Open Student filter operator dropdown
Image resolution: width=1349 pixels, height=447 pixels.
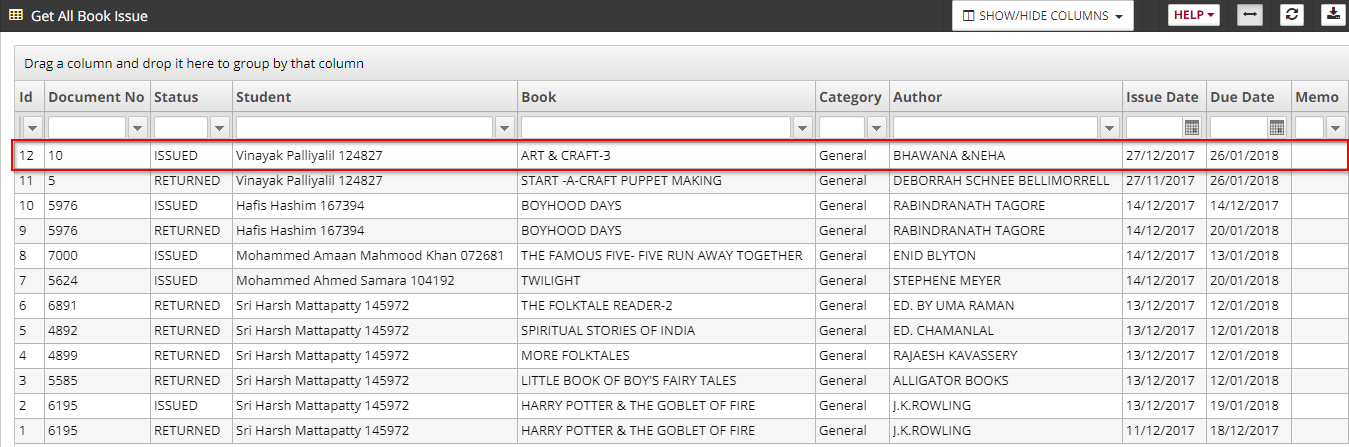(x=505, y=128)
